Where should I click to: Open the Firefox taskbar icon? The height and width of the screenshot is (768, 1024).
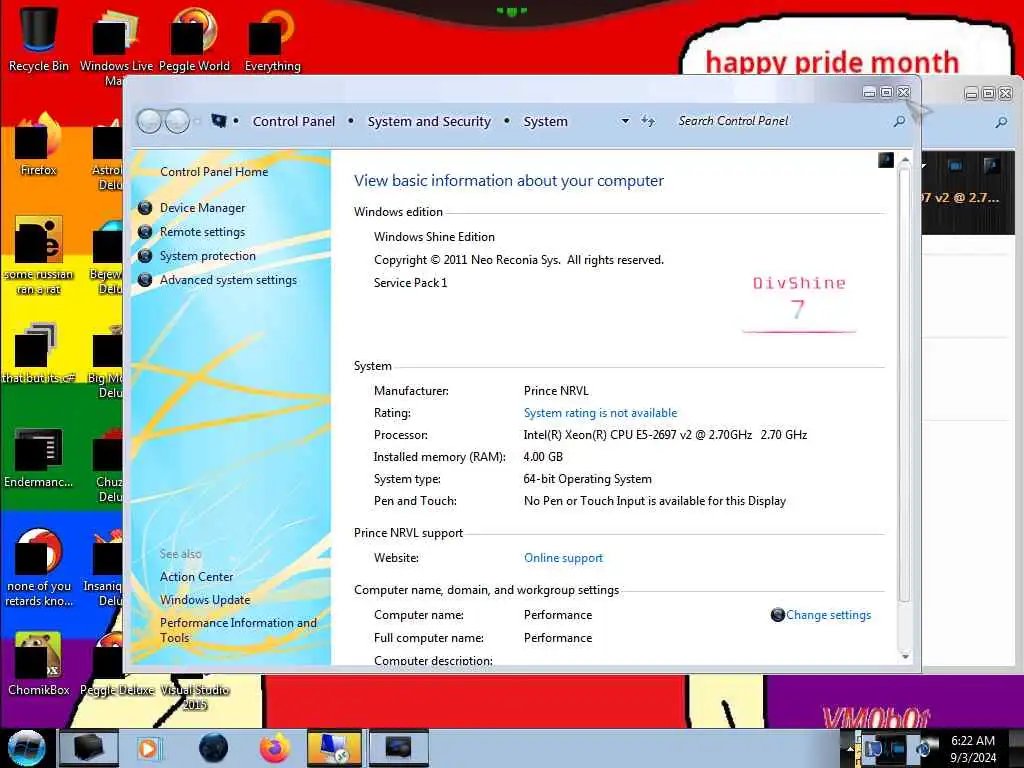coord(275,748)
